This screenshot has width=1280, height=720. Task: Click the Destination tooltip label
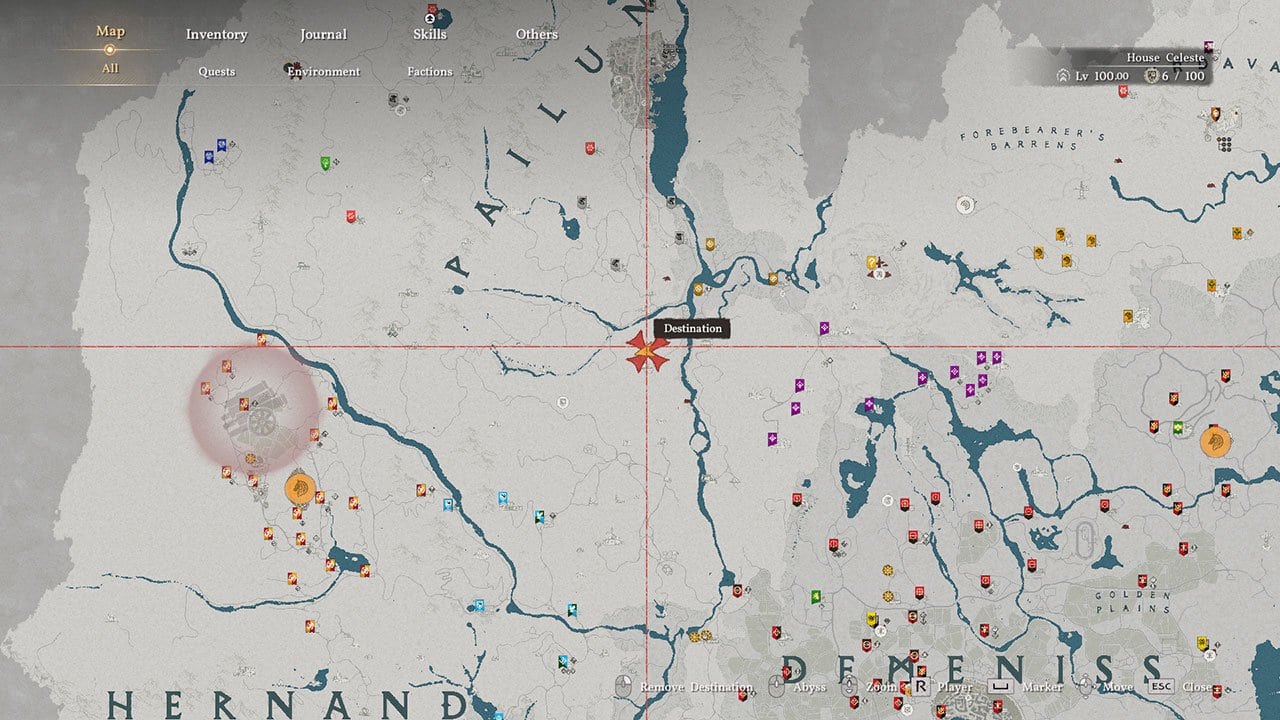tap(692, 328)
